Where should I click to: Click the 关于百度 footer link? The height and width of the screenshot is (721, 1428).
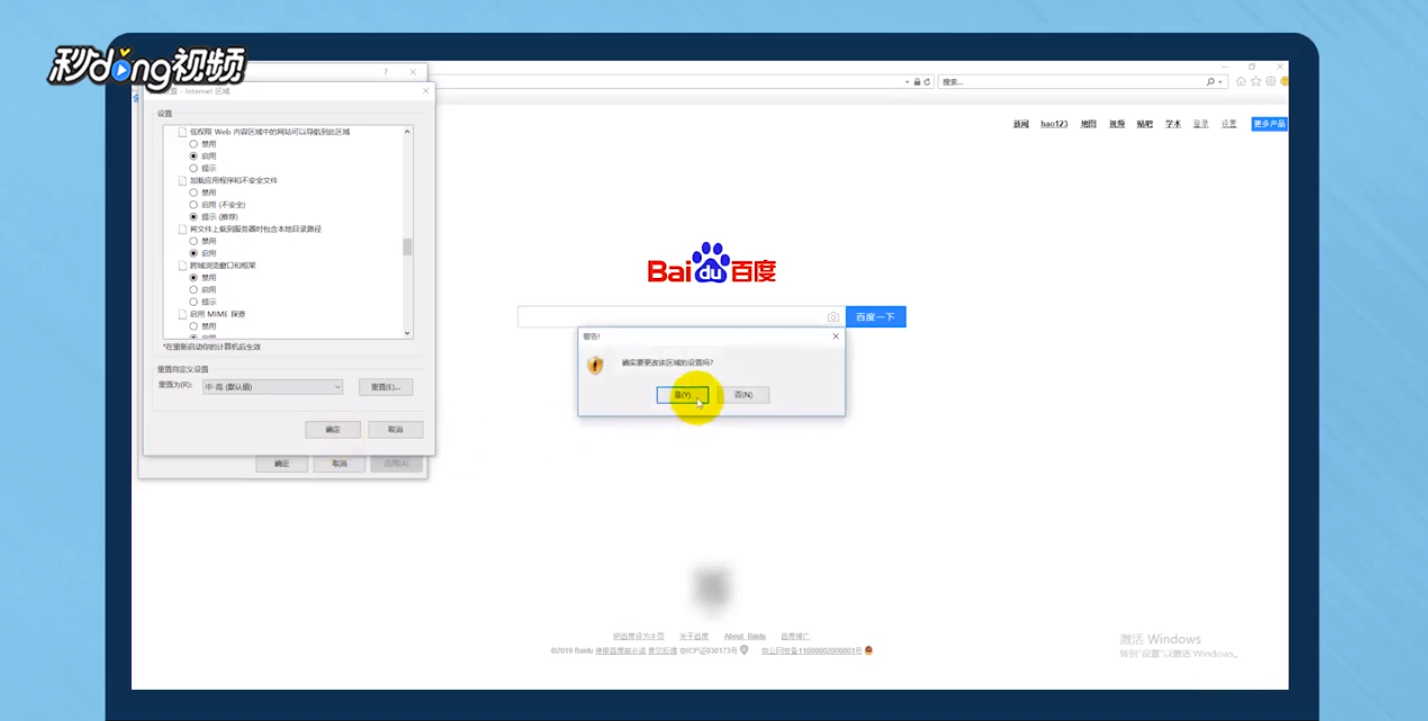coord(694,636)
